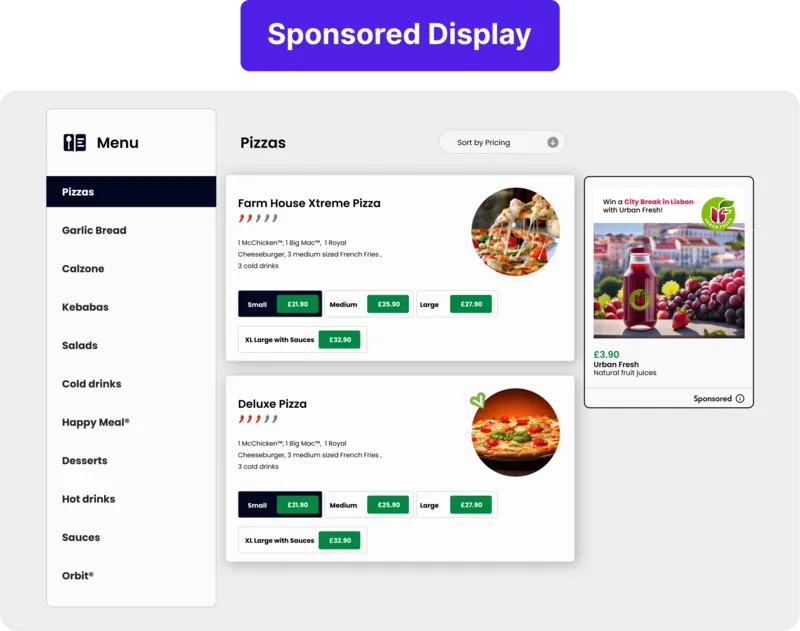800x631 pixels.
Task: Select Small size for Farm House Xtreme
Action: click(280, 304)
